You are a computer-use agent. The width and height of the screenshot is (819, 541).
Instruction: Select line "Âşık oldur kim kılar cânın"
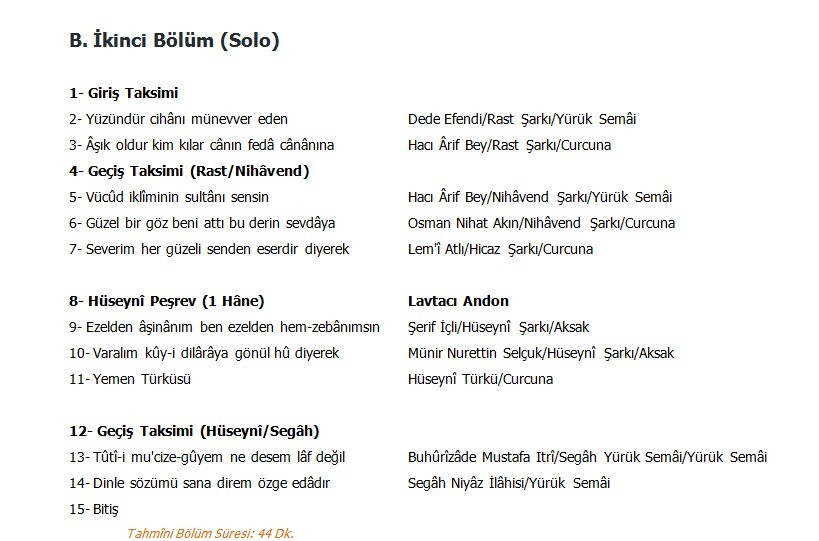(x=201, y=145)
